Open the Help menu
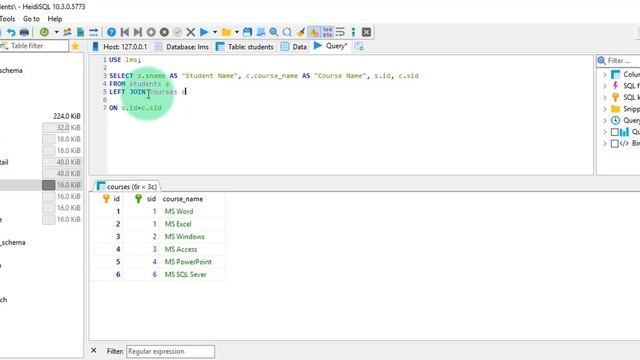Viewport: 640px width, 360px height. click(55, 19)
